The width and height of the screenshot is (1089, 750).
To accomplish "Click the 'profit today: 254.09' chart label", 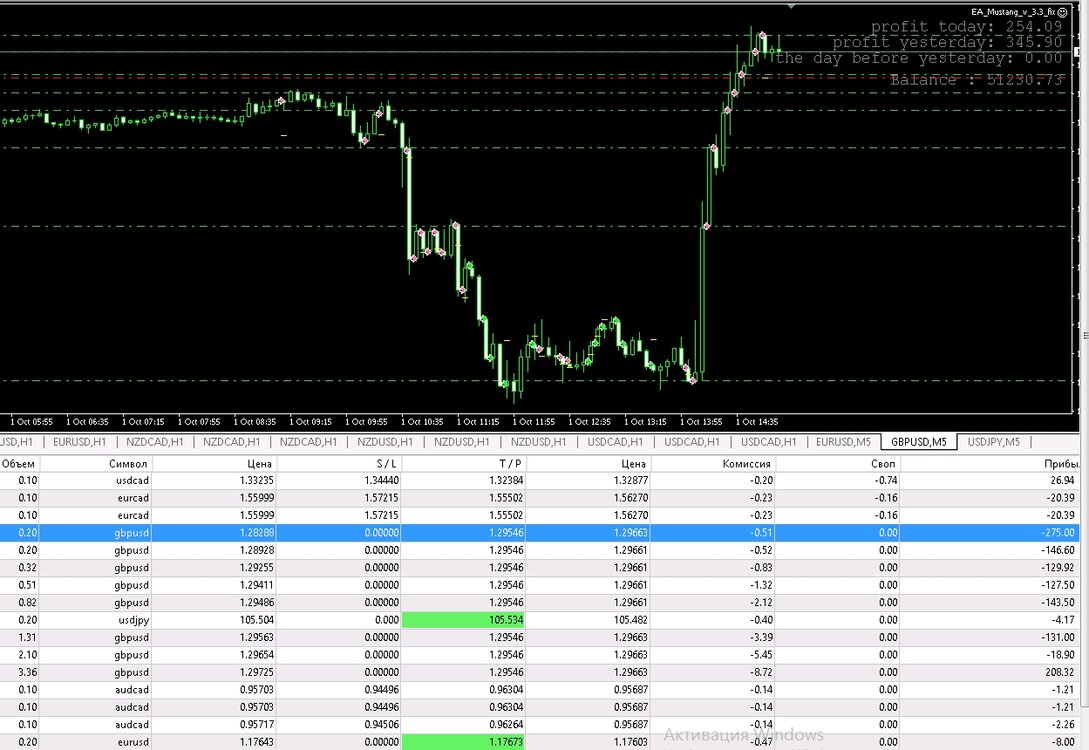I will [x=966, y=26].
